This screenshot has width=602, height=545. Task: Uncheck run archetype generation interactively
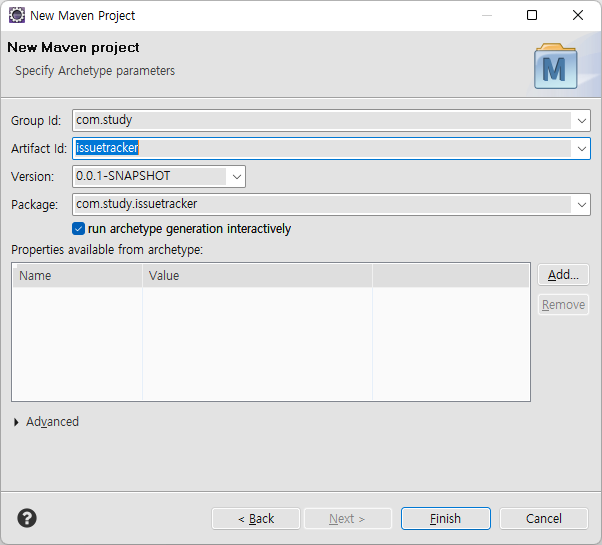click(x=78, y=229)
